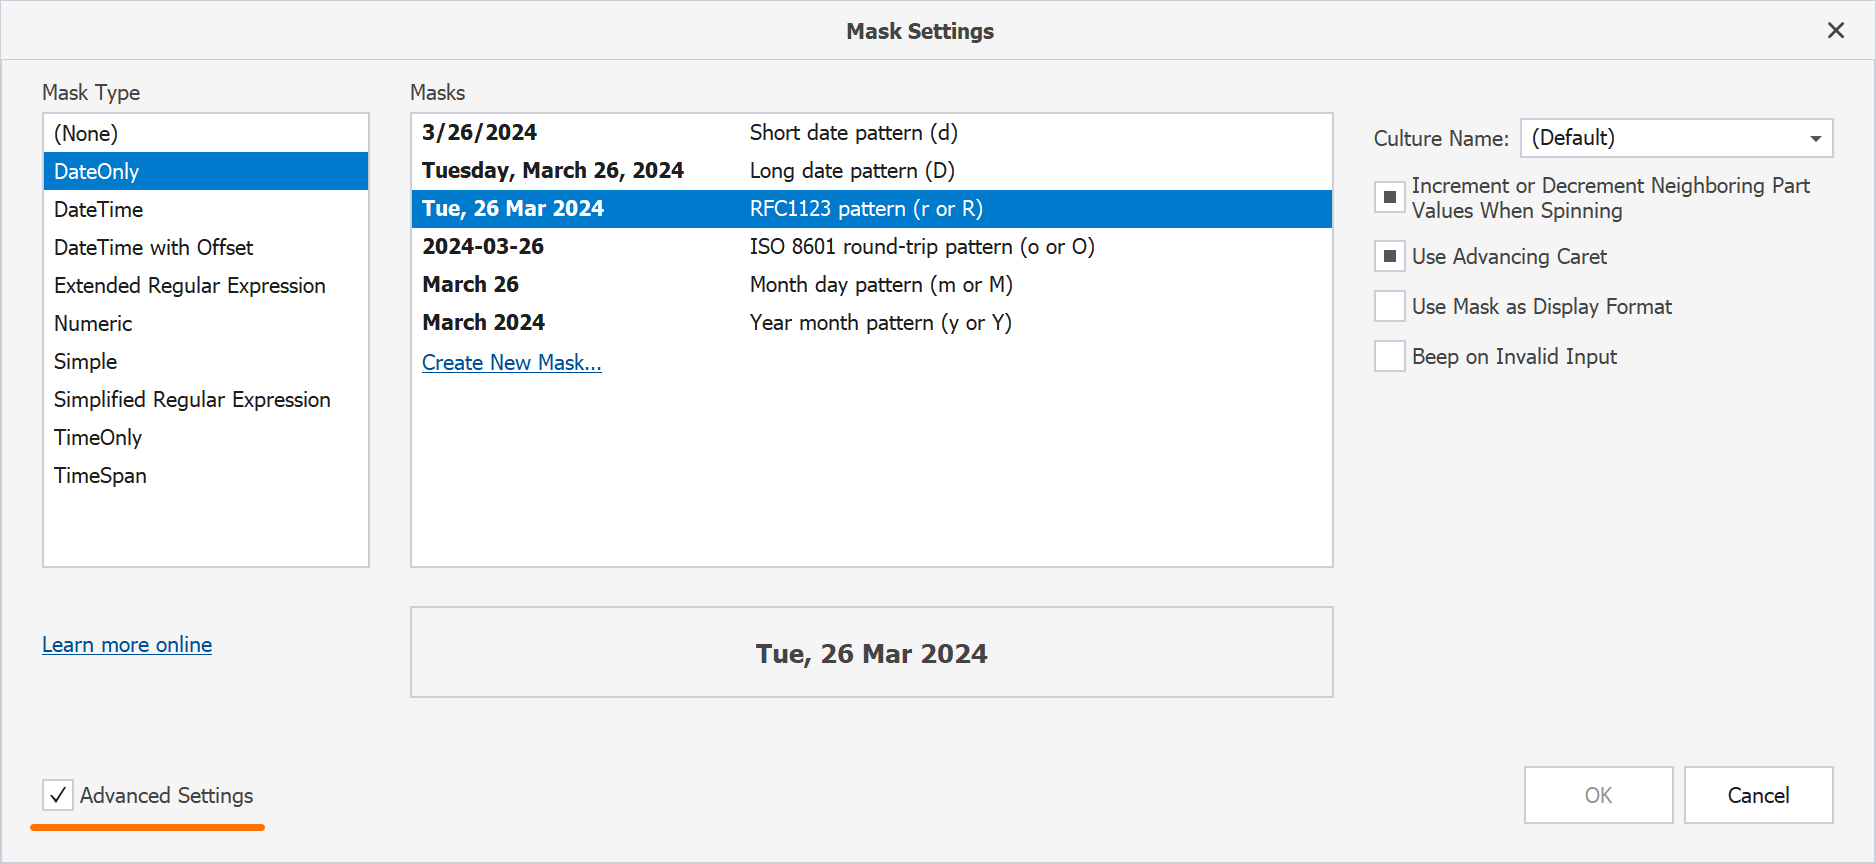
Task: Click the Create New Mask link
Action: coord(511,363)
